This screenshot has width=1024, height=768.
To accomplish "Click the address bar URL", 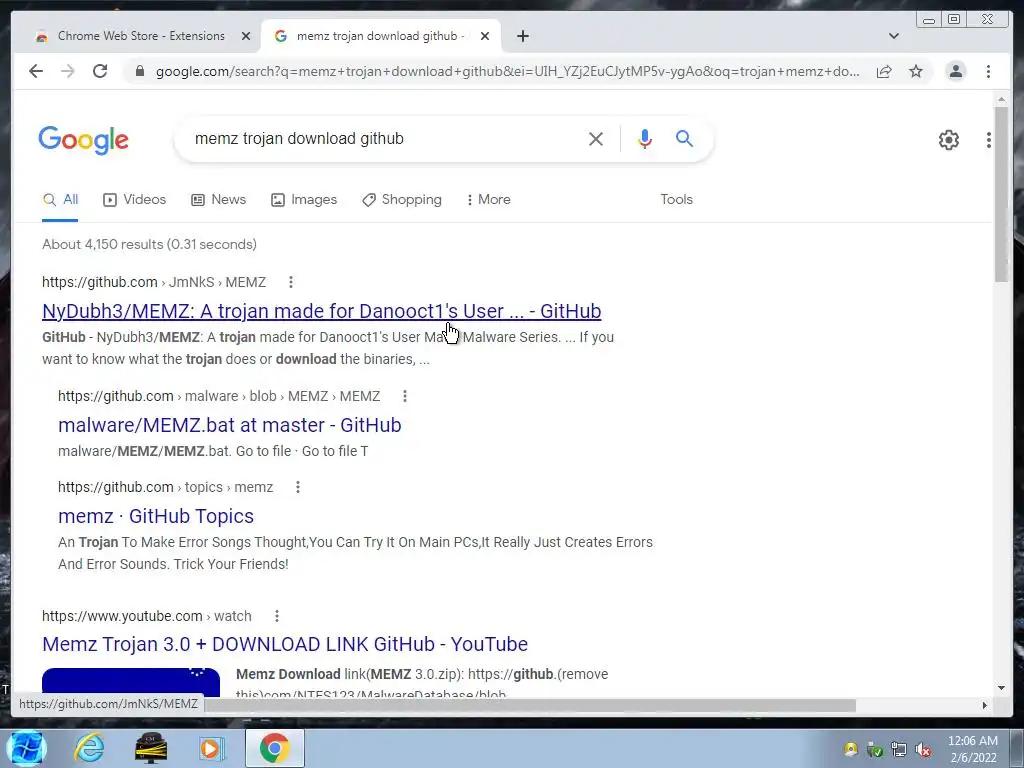I will (507, 71).
